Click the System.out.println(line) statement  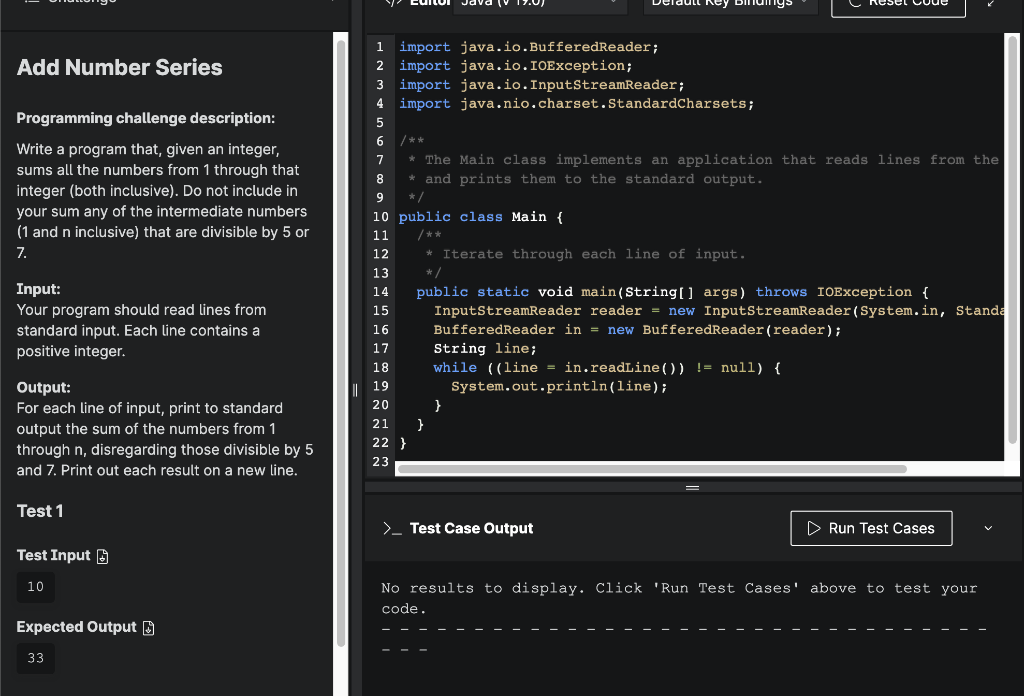(560, 387)
